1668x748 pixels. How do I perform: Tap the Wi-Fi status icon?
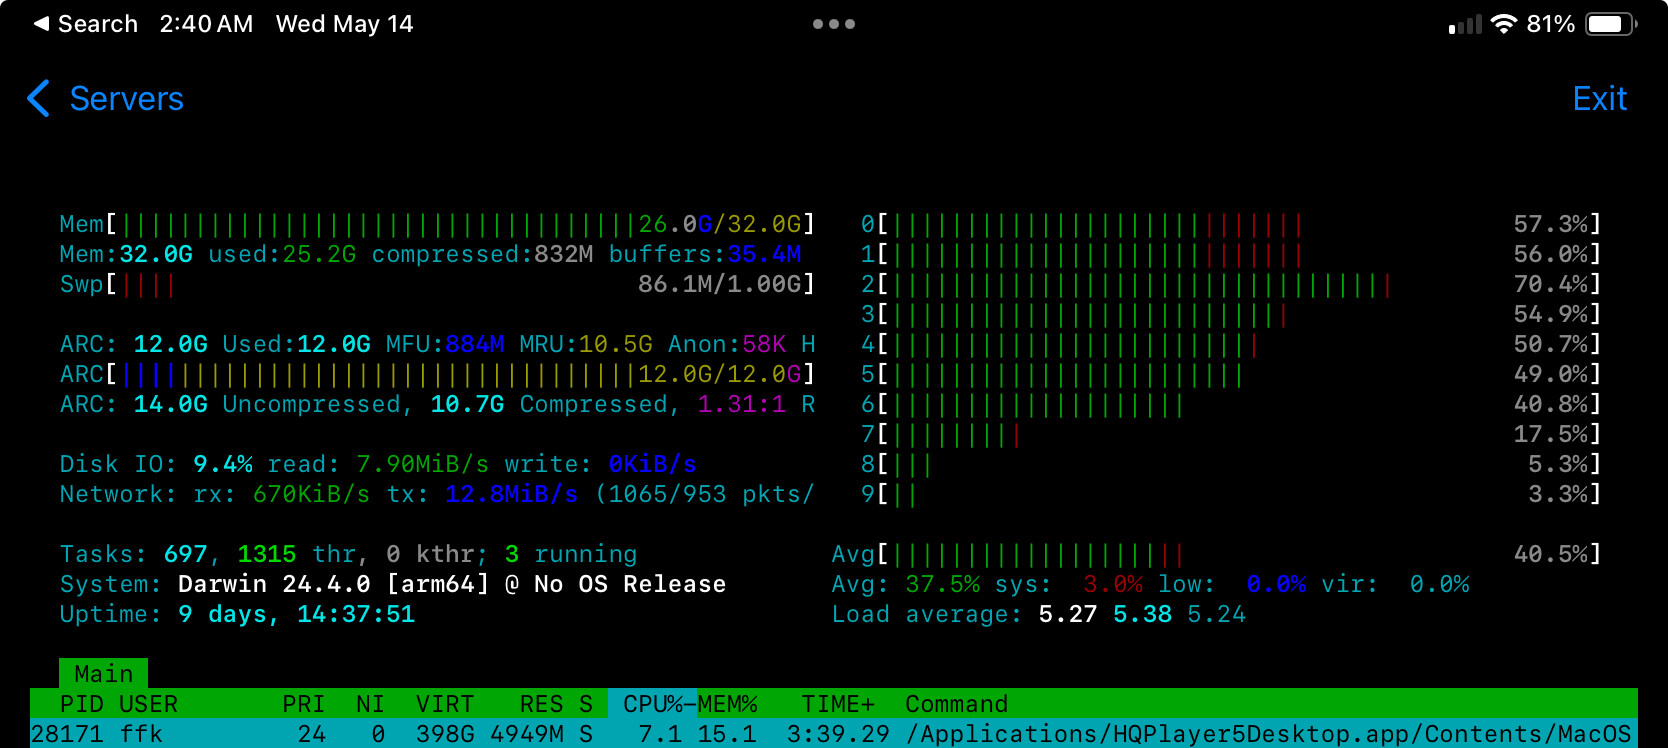pos(1503,24)
